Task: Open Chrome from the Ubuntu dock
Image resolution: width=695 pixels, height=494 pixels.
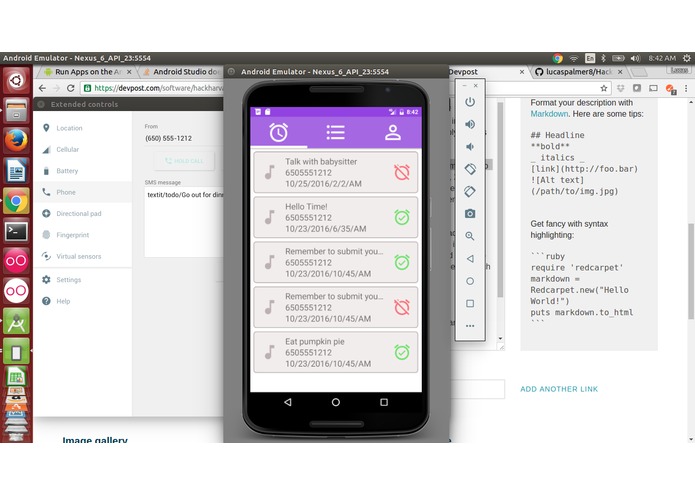Action: (x=16, y=201)
